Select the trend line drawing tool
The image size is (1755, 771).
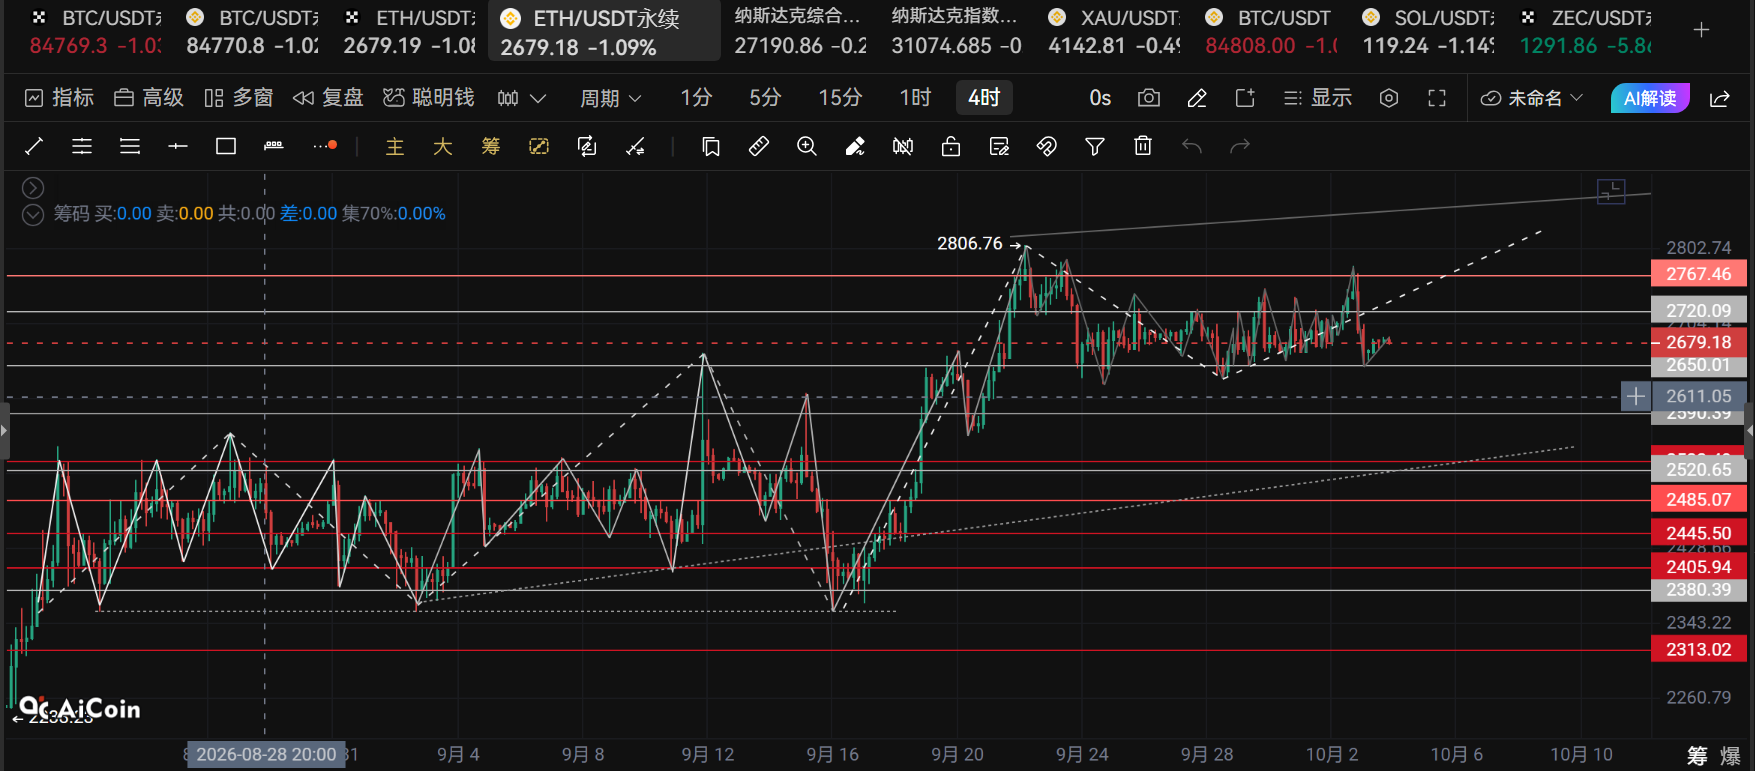click(34, 147)
